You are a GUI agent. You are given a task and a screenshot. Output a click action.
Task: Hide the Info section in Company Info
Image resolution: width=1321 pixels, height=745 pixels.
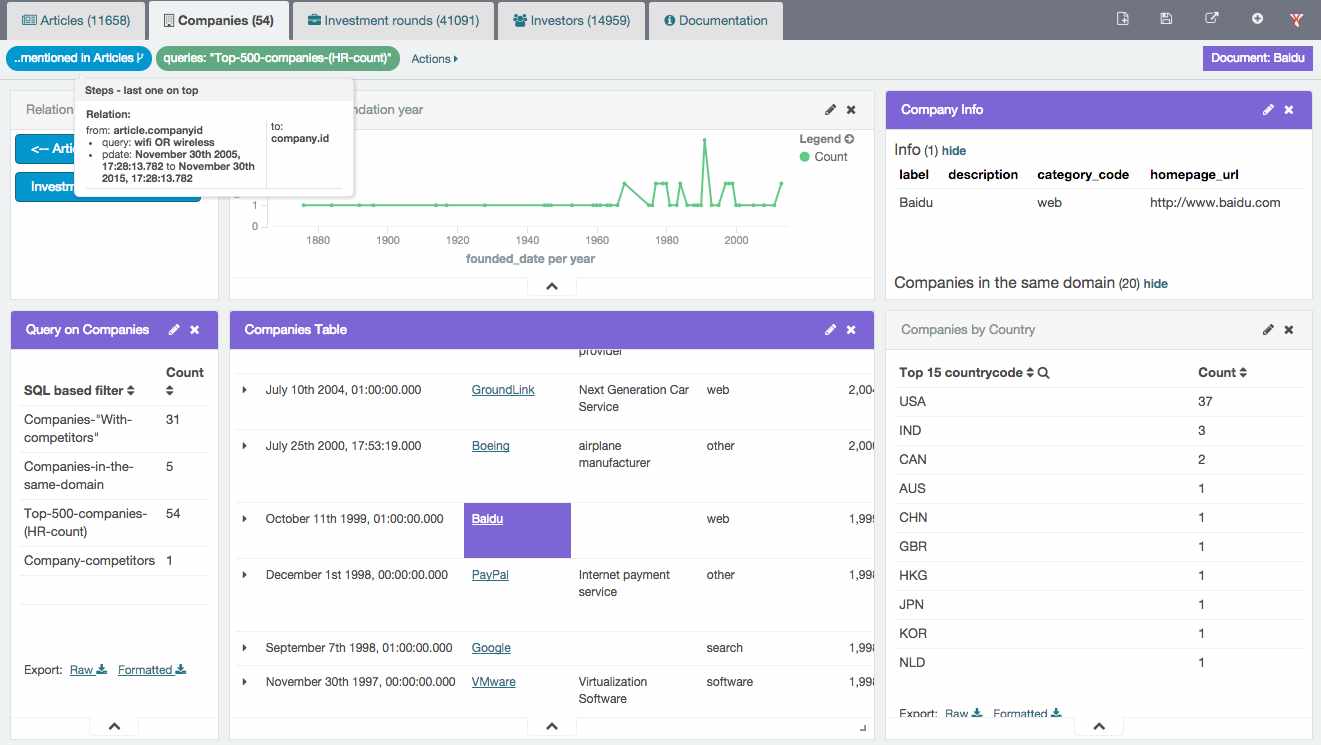click(x=954, y=150)
